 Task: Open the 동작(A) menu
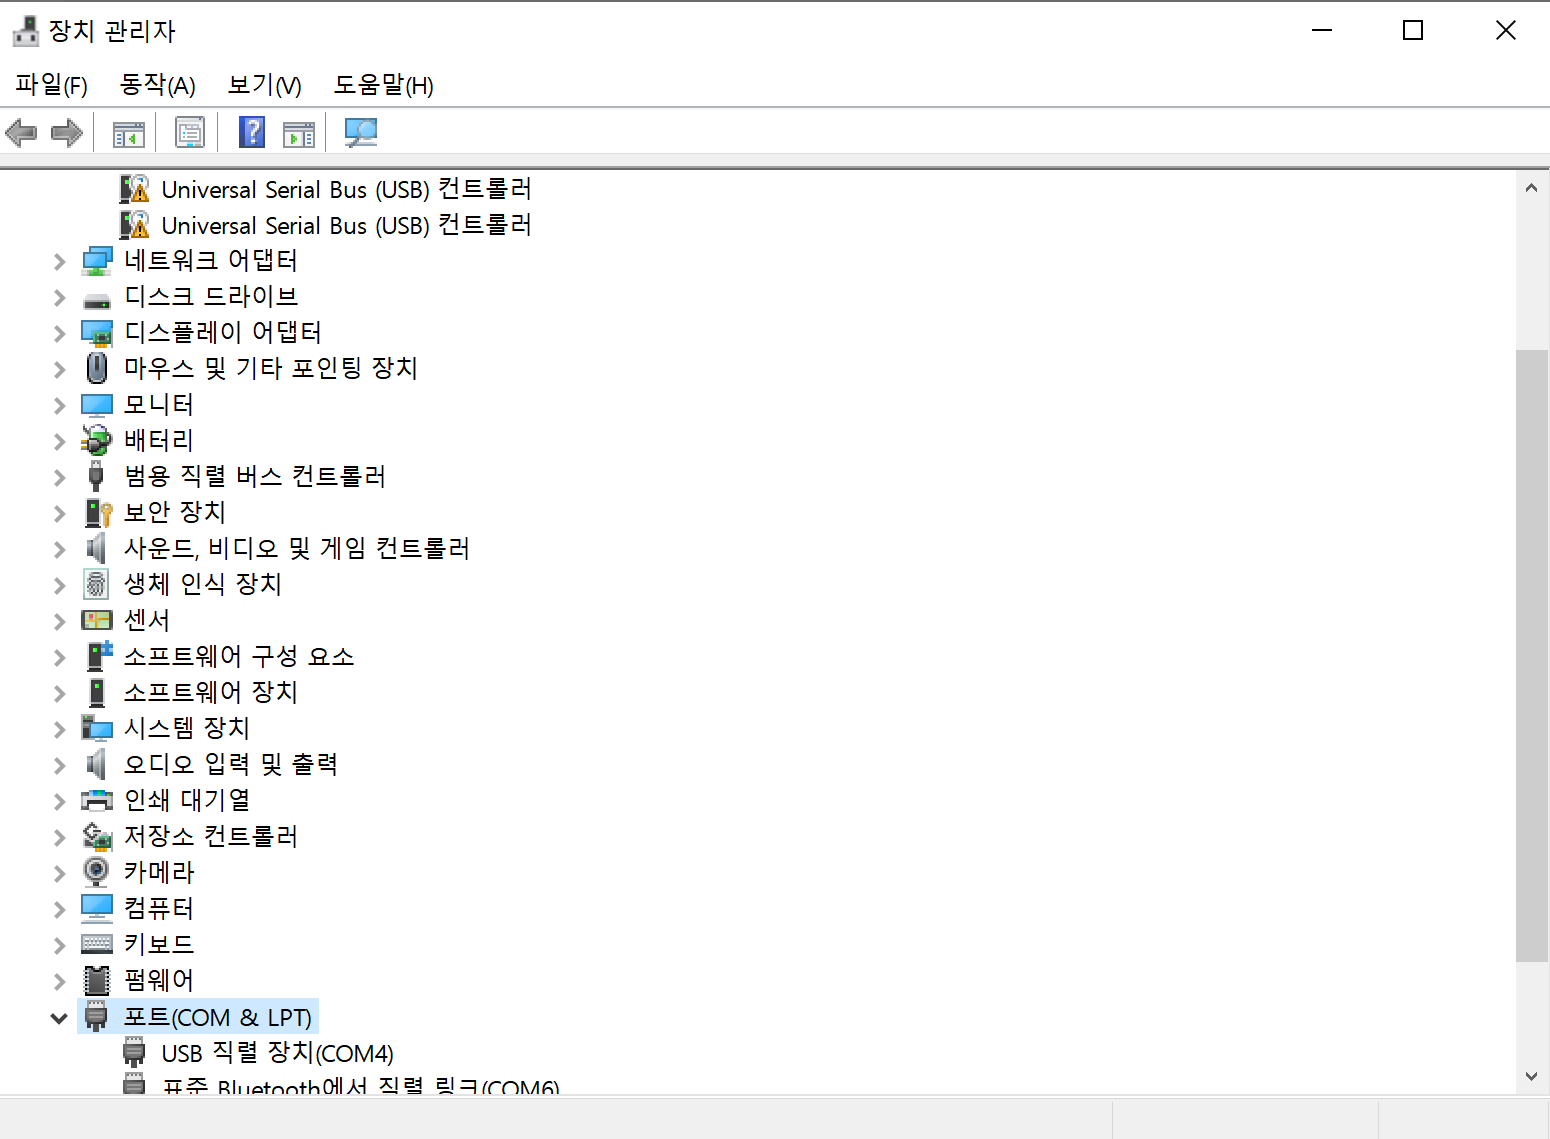click(x=157, y=86)
